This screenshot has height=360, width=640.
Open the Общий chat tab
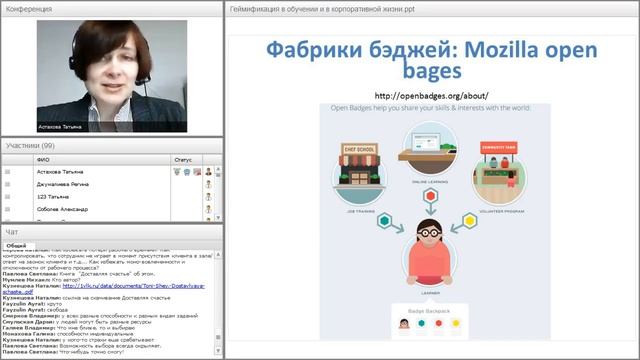coord(16,246)
